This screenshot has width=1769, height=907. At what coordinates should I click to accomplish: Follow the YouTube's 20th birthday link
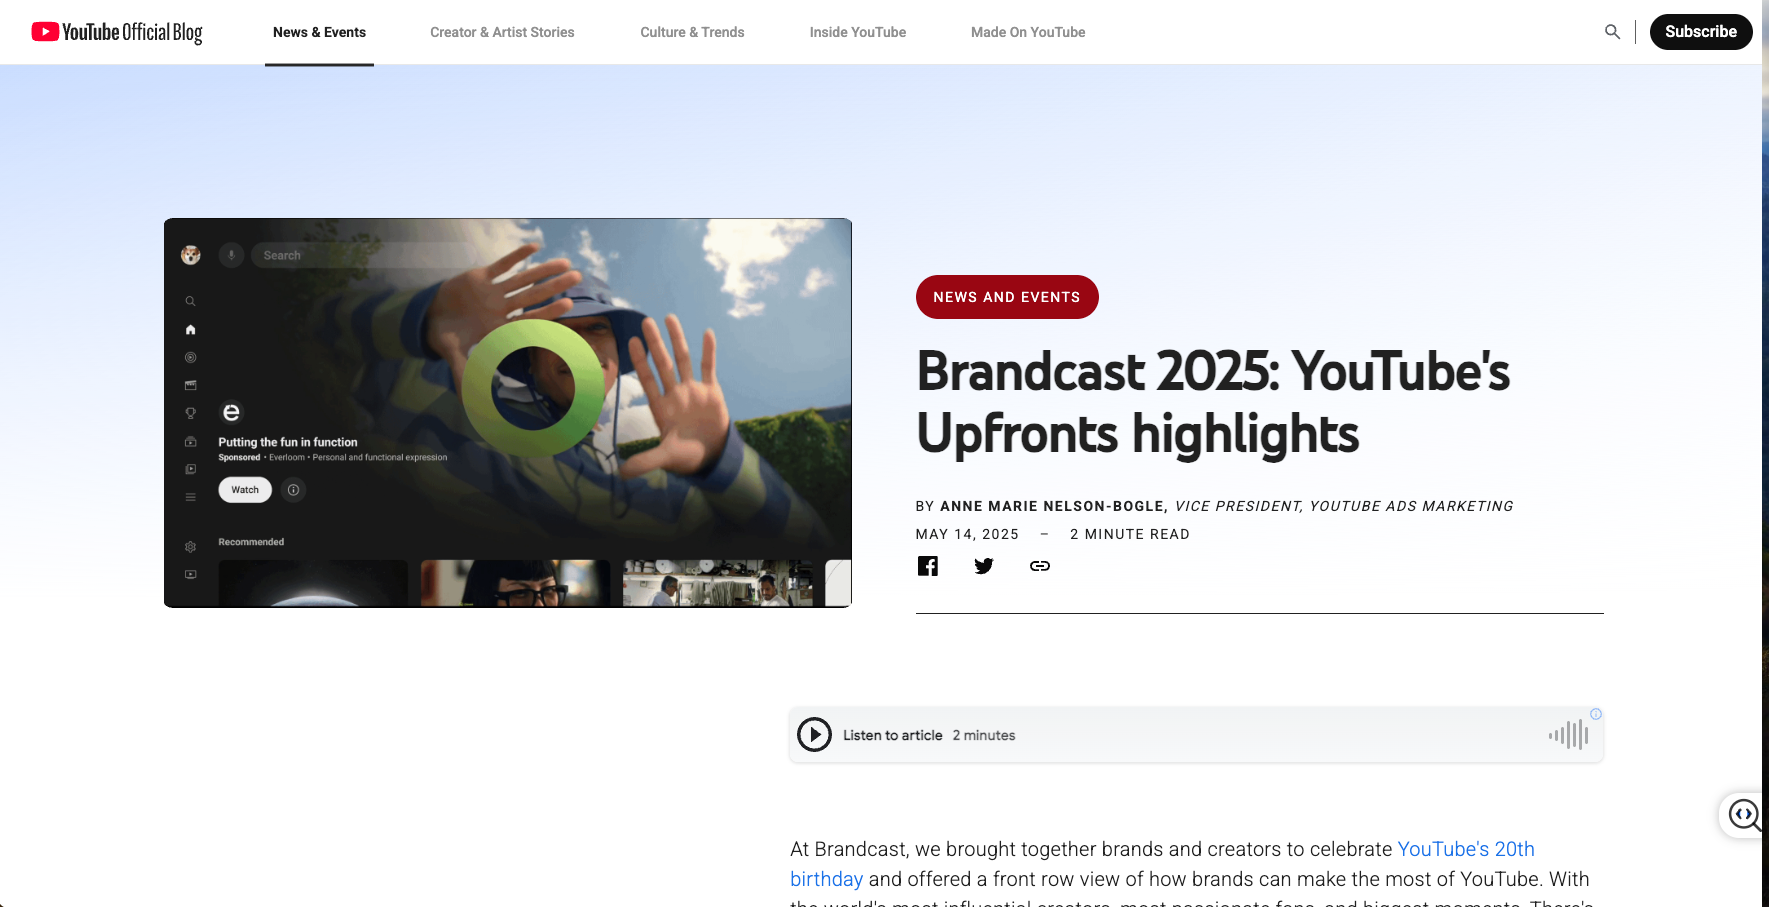(1162, 864)
